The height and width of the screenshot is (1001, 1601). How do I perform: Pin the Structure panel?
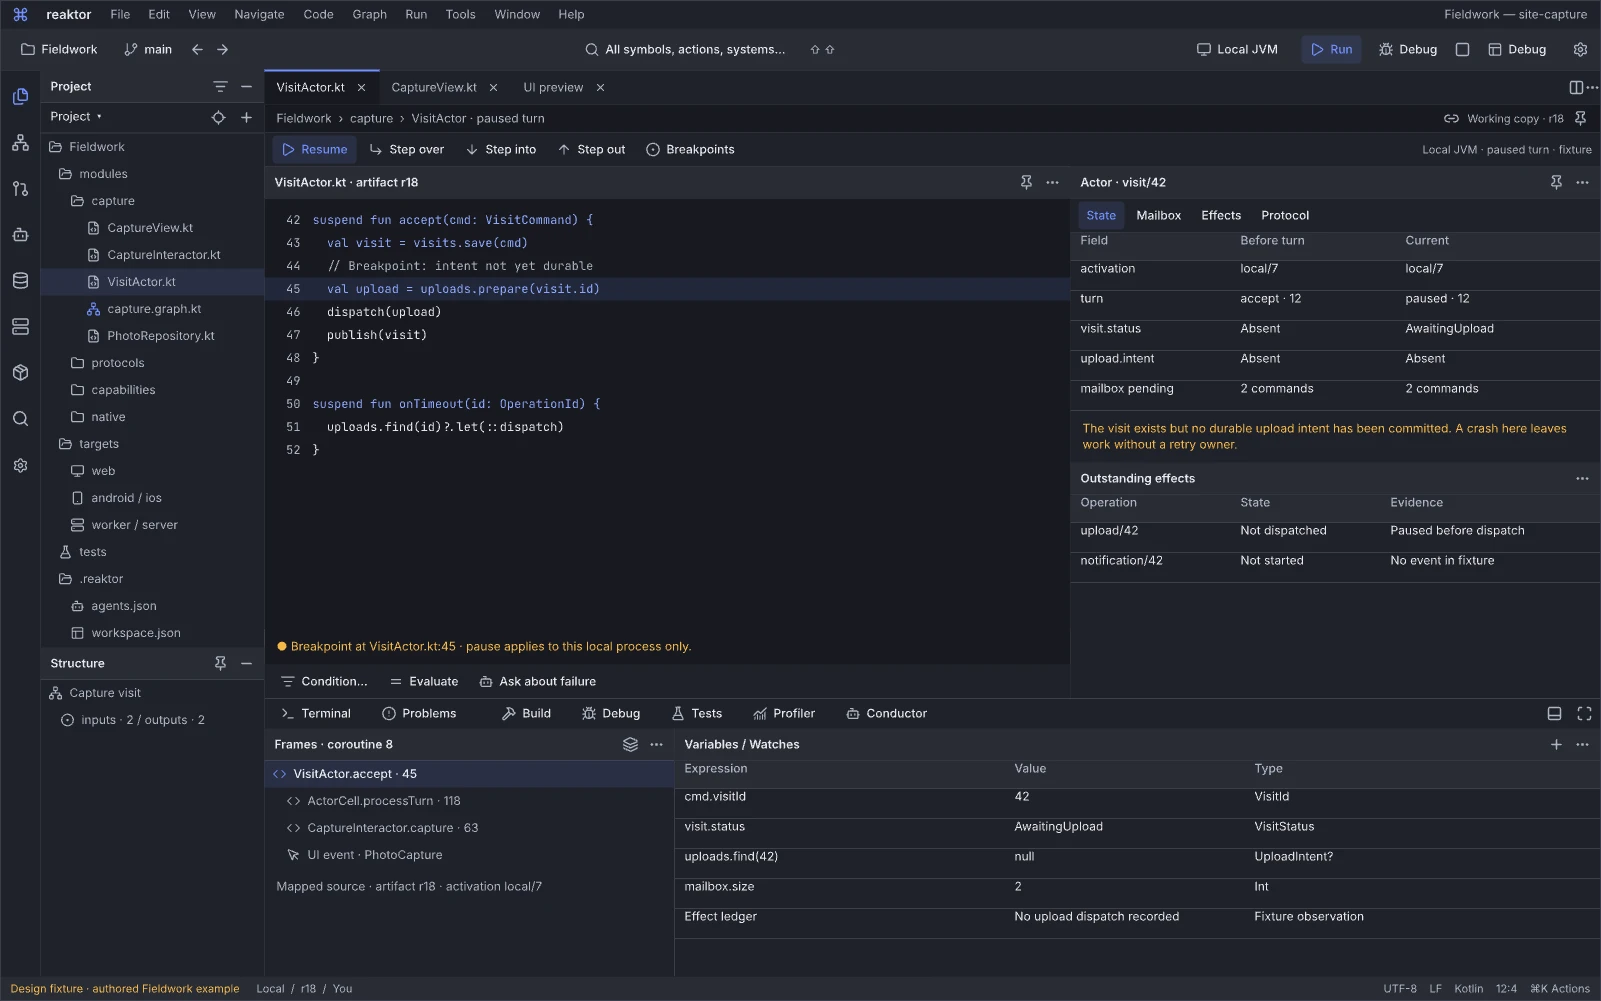point(220,663)
